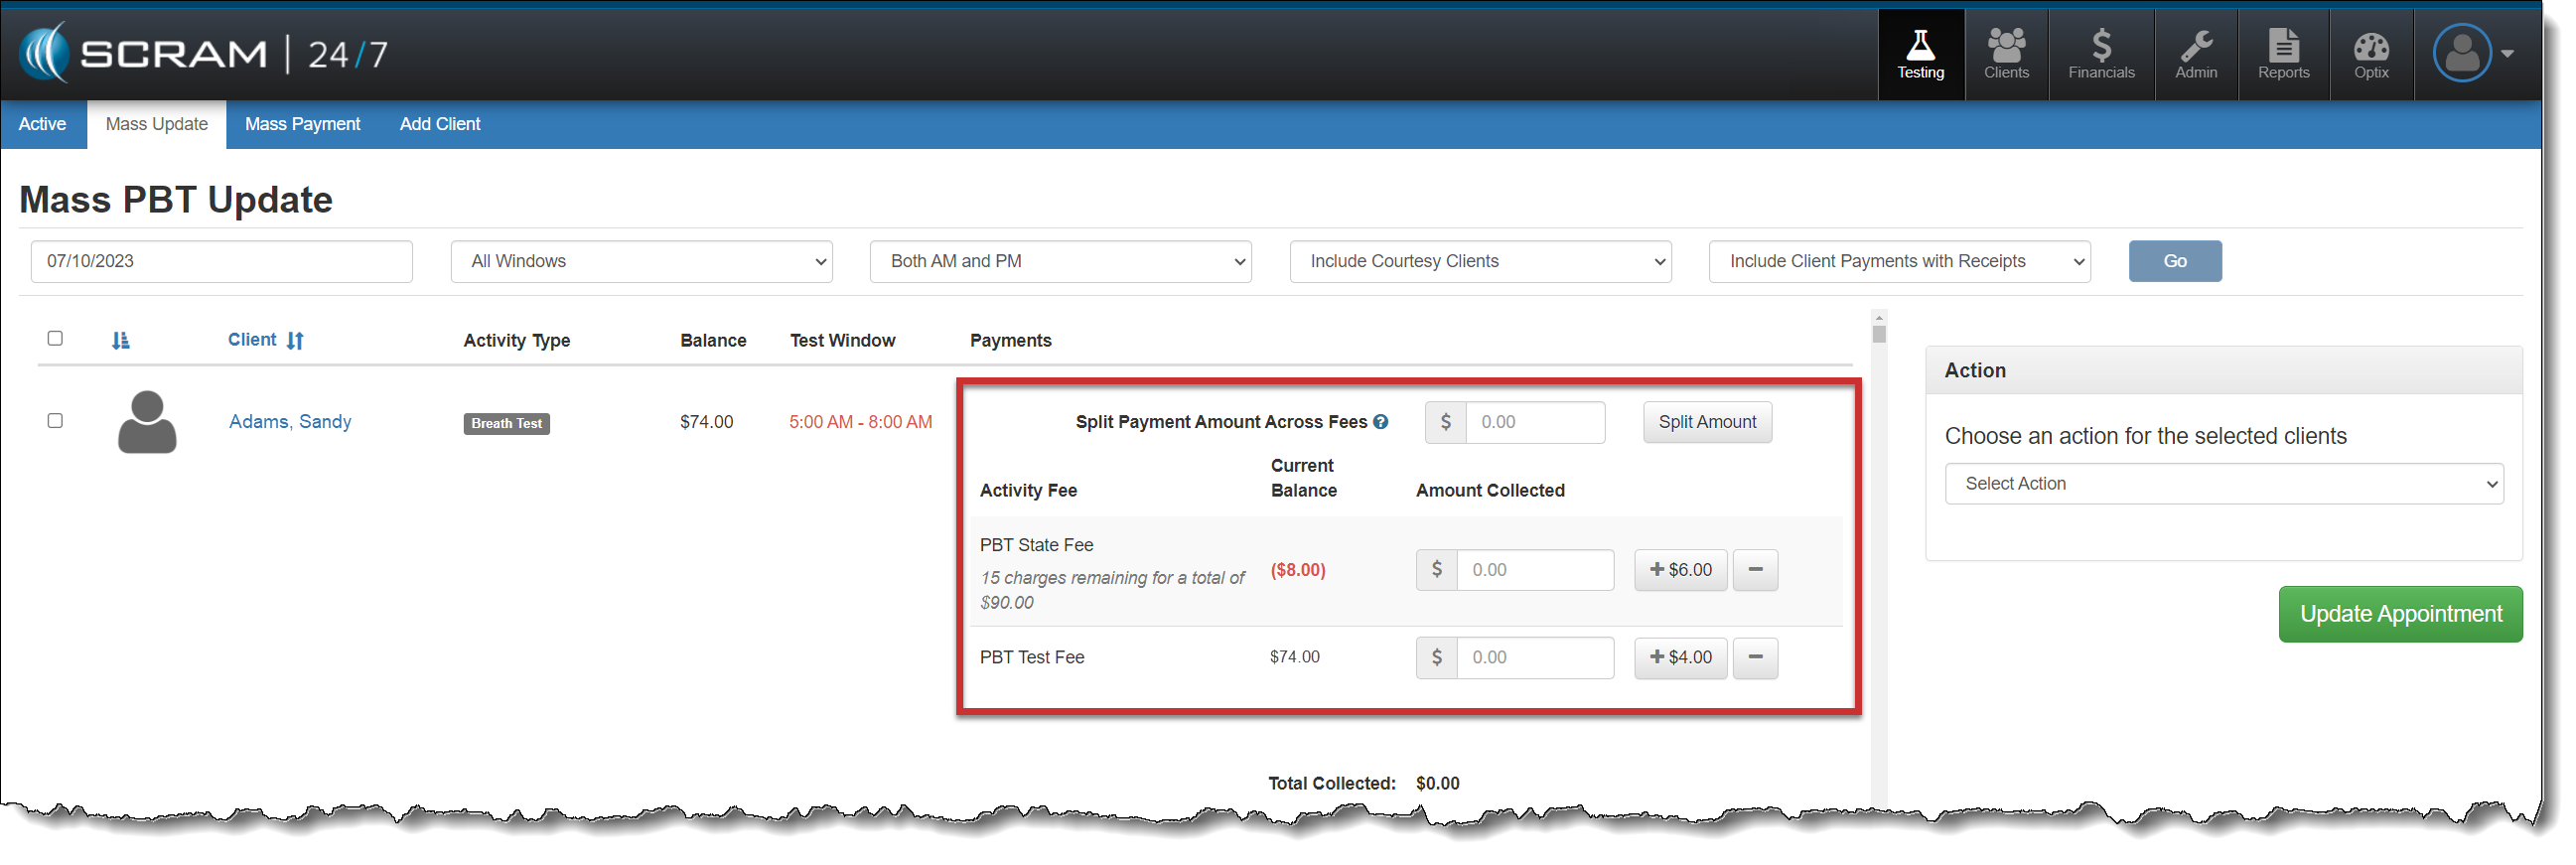This screenshot has height=865, width=2576.
Task: Expand the Select Action dropdown
Action: [2222, 484]
